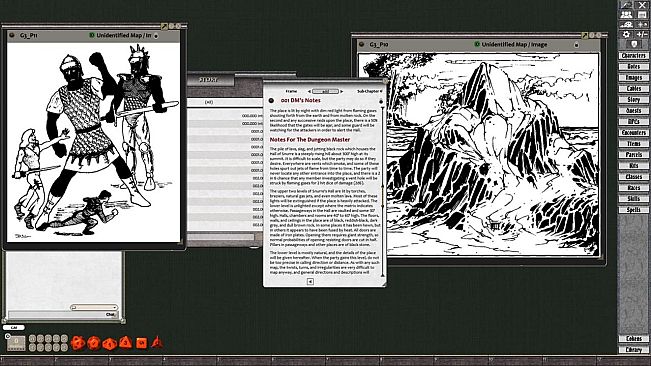This screenshot has width=651, height=366.
Task: Click the frame selector box in story header
Action: pyautogui.click(x=325, y=91)
